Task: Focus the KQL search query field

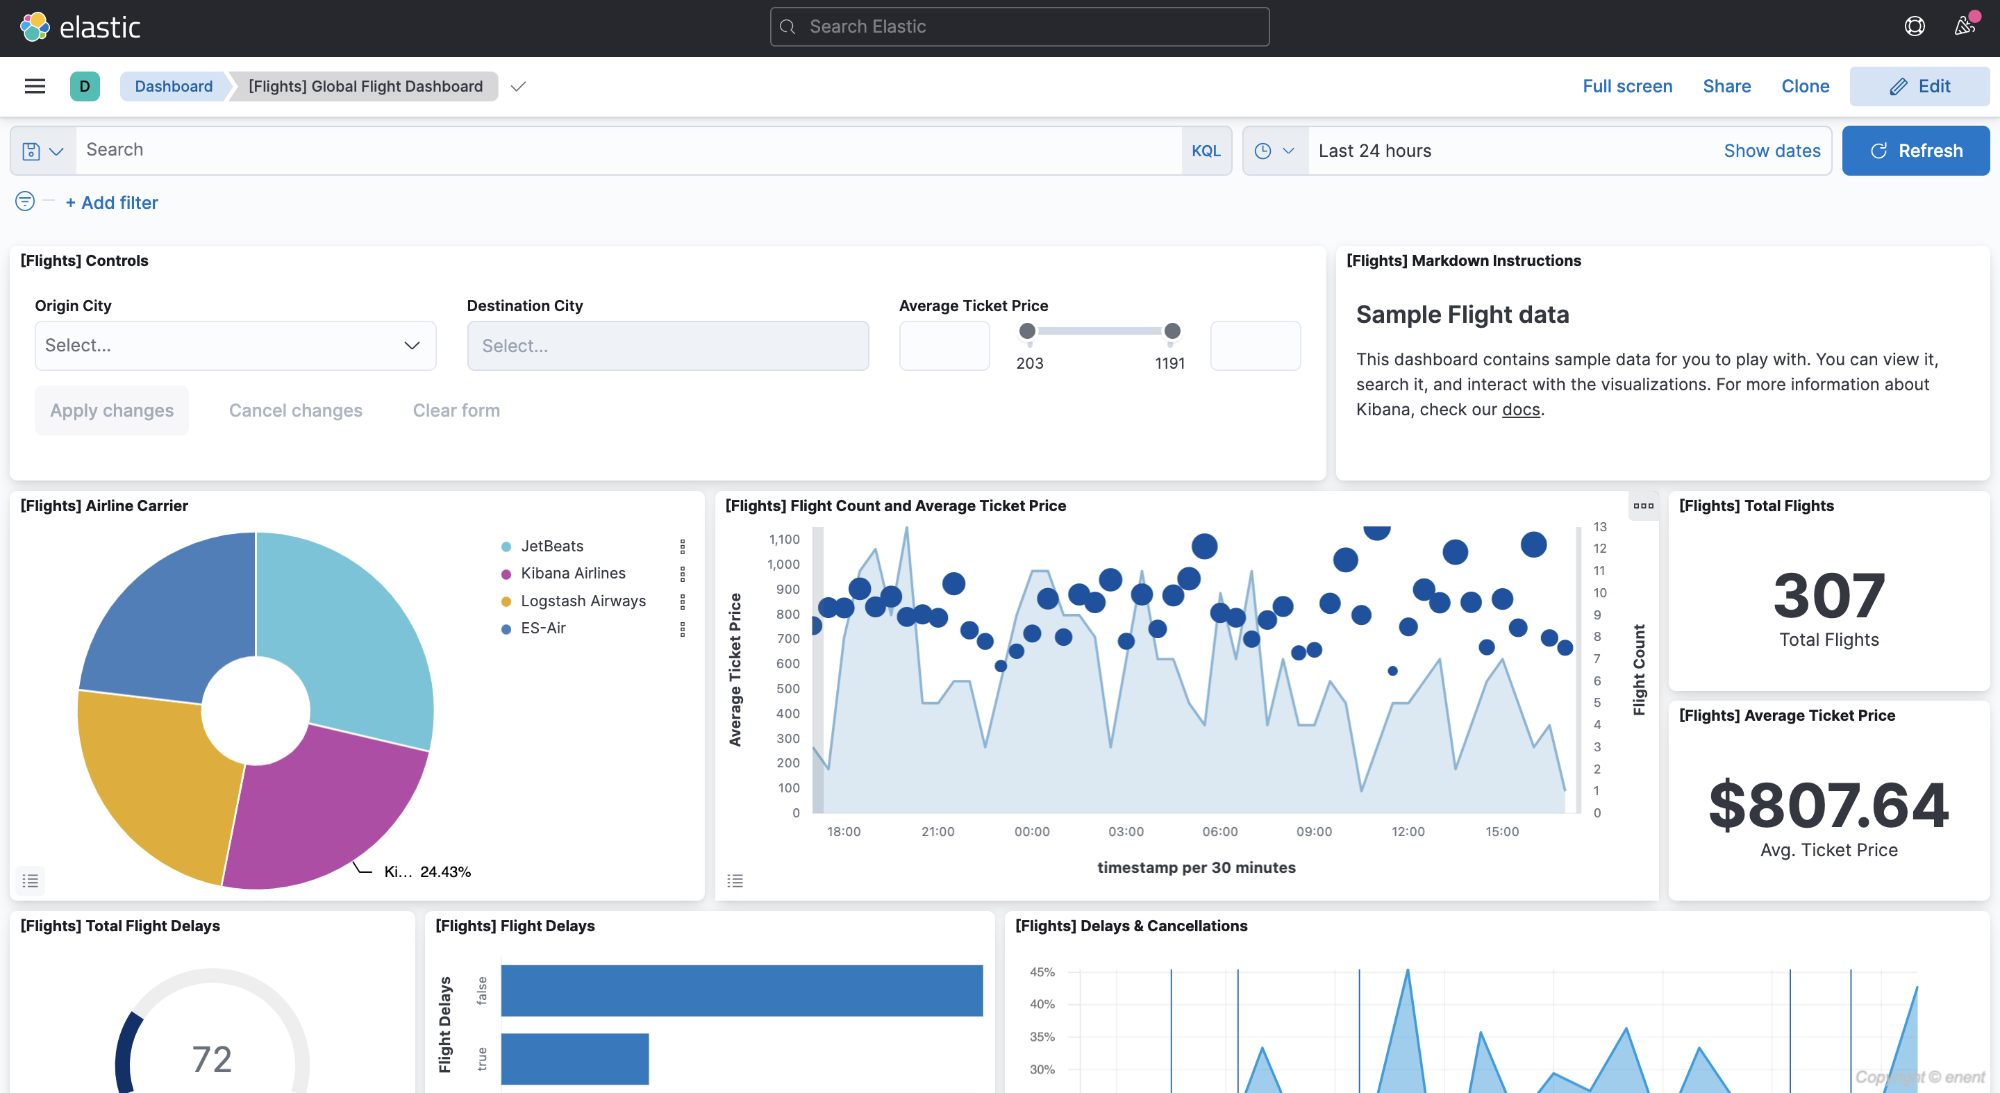Action: click(x=628, y=151)
